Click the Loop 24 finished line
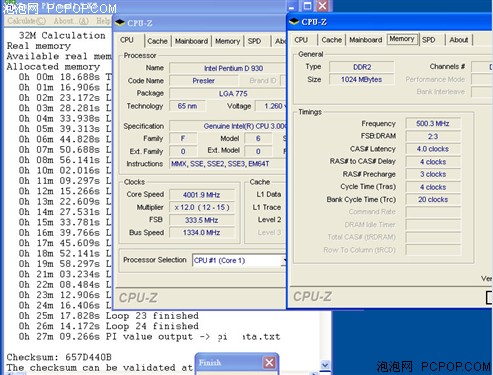493x375 pixels. pyautogui.click(x=109, y=326)
